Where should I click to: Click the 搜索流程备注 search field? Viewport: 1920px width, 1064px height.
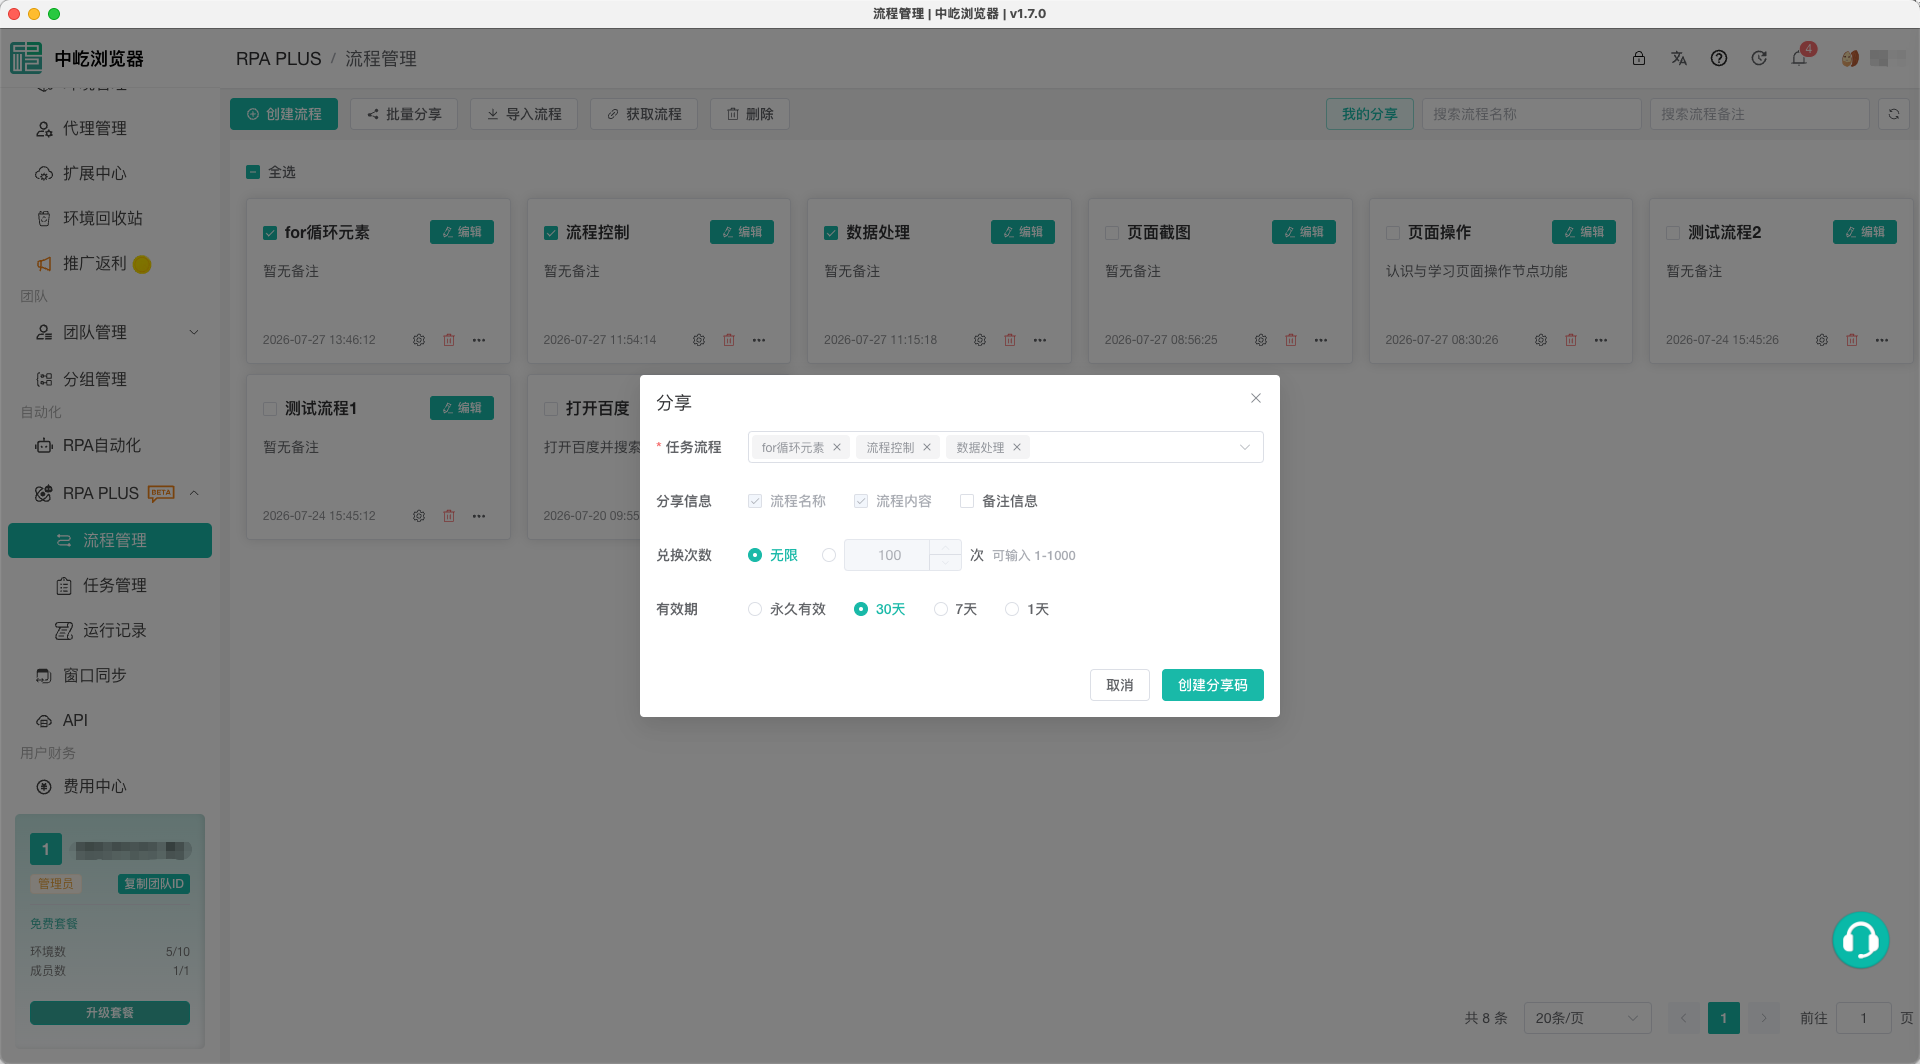tap(1760, 114)
